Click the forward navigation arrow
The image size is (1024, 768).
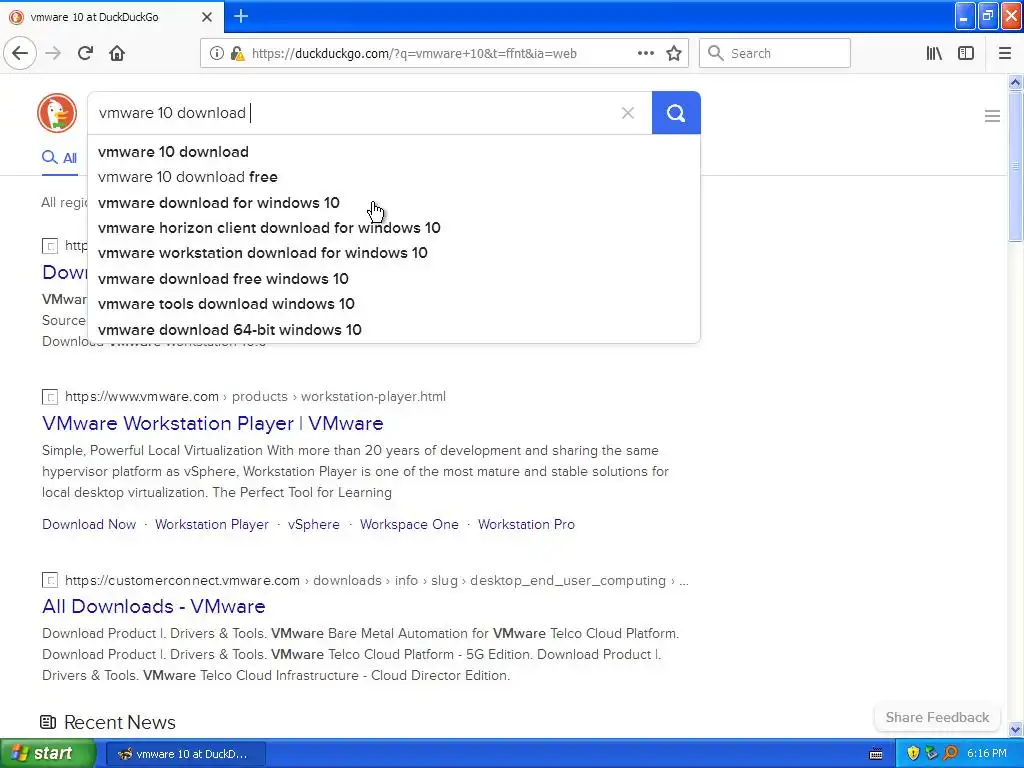(x=53, y=53)
